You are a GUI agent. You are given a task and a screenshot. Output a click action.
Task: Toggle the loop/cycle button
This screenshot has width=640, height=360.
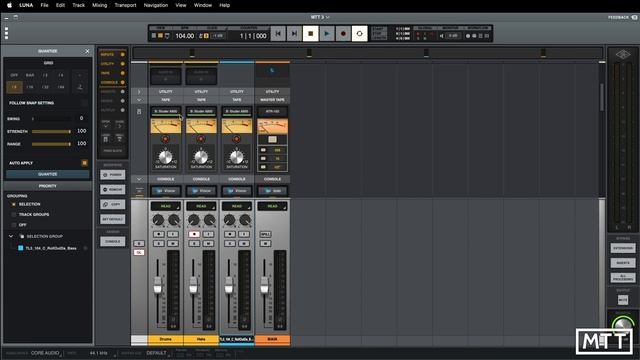click(x=359, y=33)
